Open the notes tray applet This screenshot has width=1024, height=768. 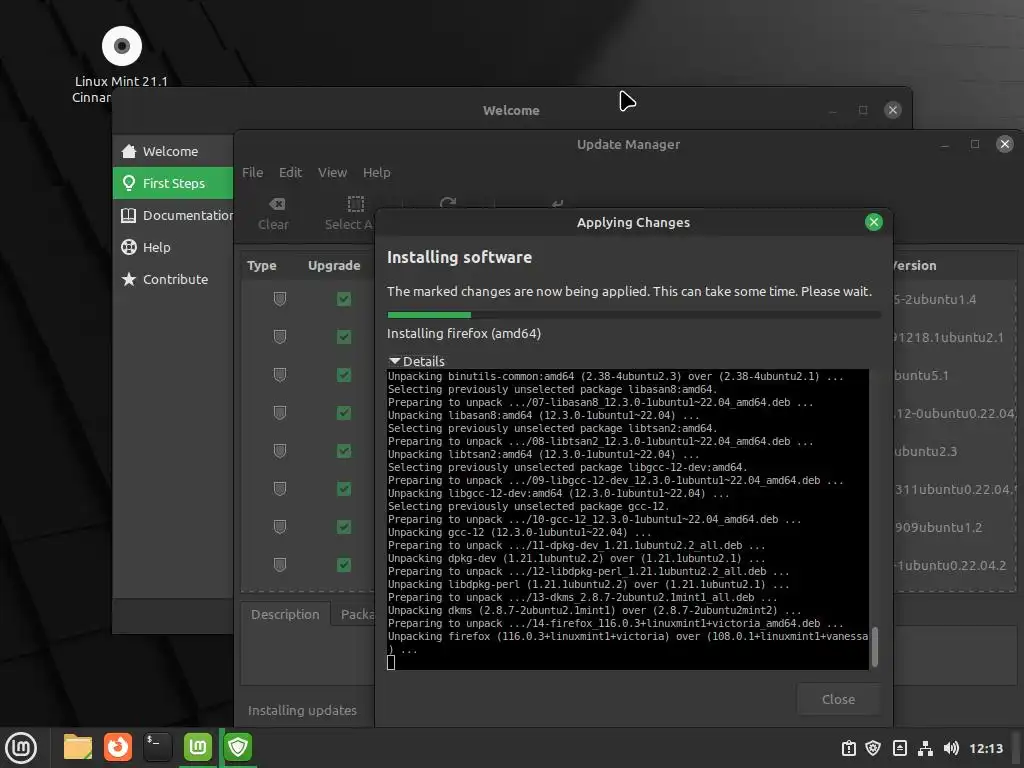pyautogui.click(x=899, y=748)
